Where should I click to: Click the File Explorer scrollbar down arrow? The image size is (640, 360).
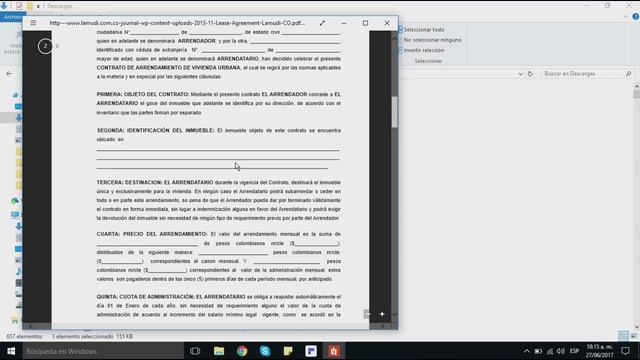(636, 327)
